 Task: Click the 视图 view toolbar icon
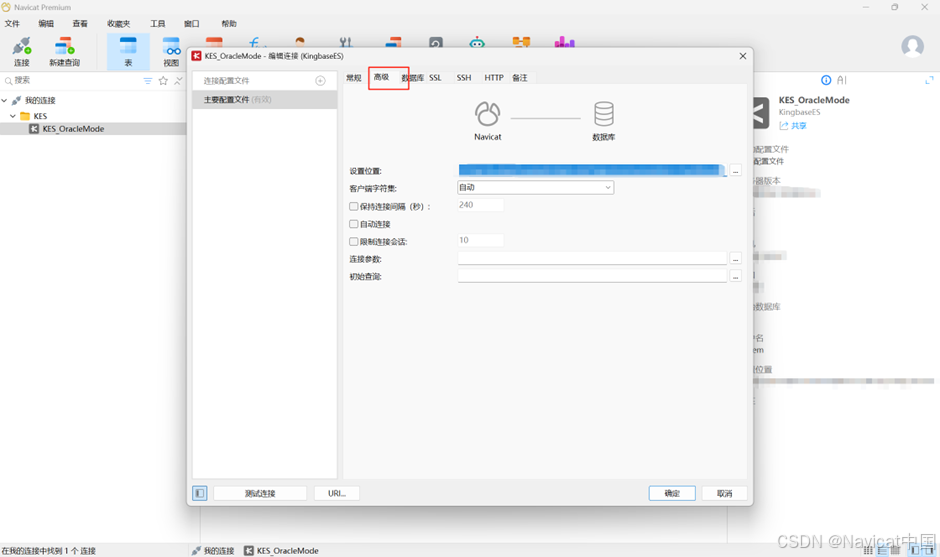pyautogui.click(x=171, y=52)
